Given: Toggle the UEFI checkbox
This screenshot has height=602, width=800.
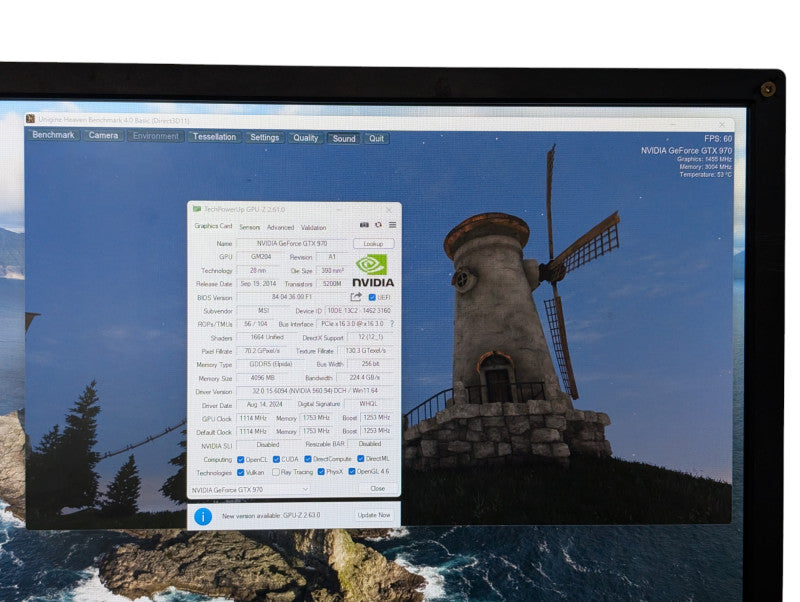Looking at the screenshot, I should [372, 297].
